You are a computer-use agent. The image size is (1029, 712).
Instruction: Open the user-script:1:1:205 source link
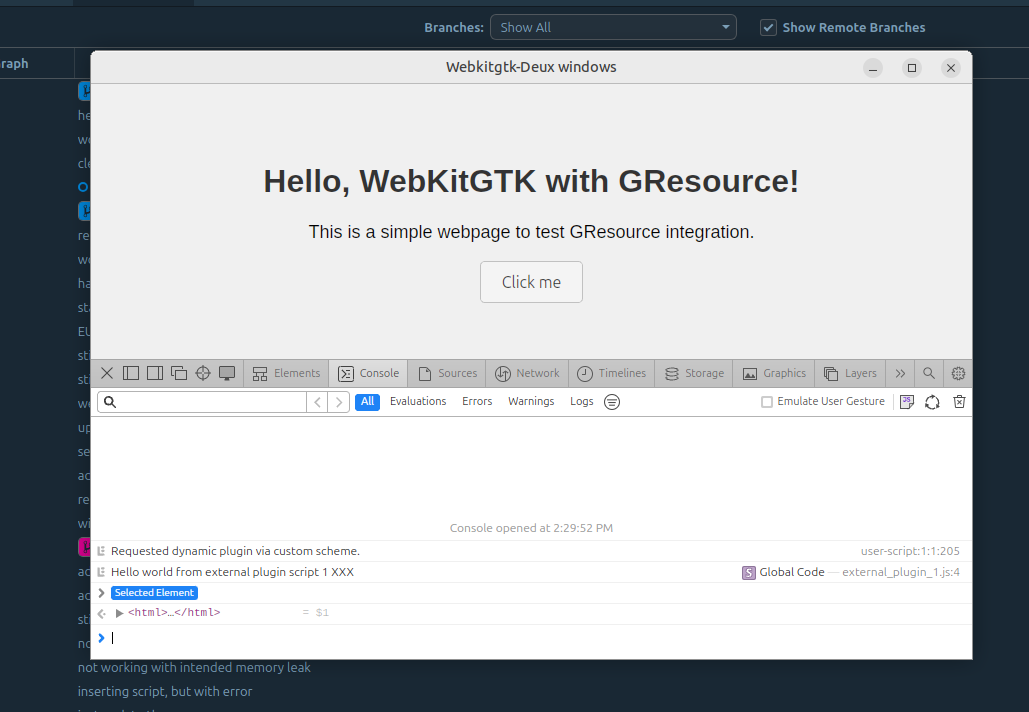point(910,551)
